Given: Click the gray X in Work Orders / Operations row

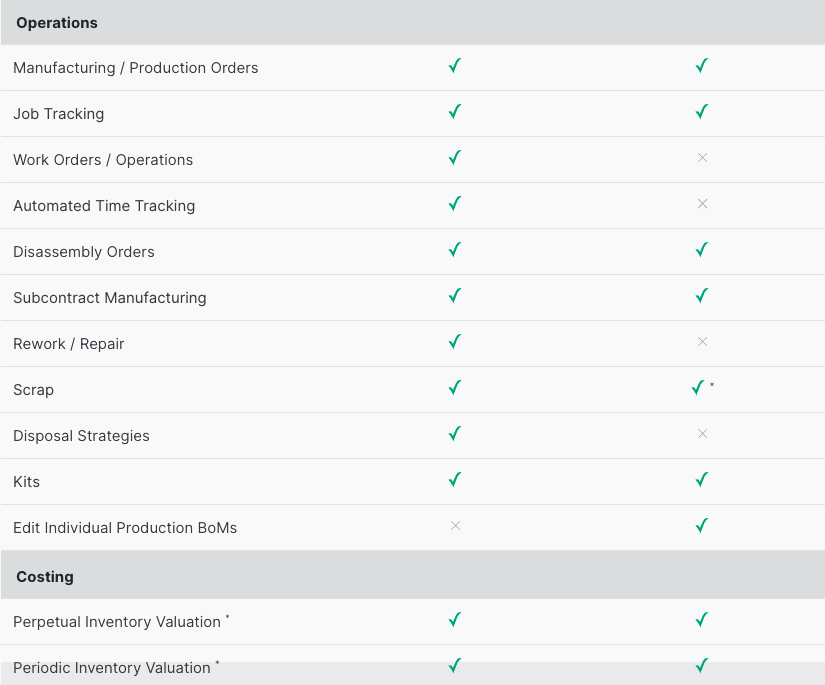Looking at the screenshot, I should point(702,158).
